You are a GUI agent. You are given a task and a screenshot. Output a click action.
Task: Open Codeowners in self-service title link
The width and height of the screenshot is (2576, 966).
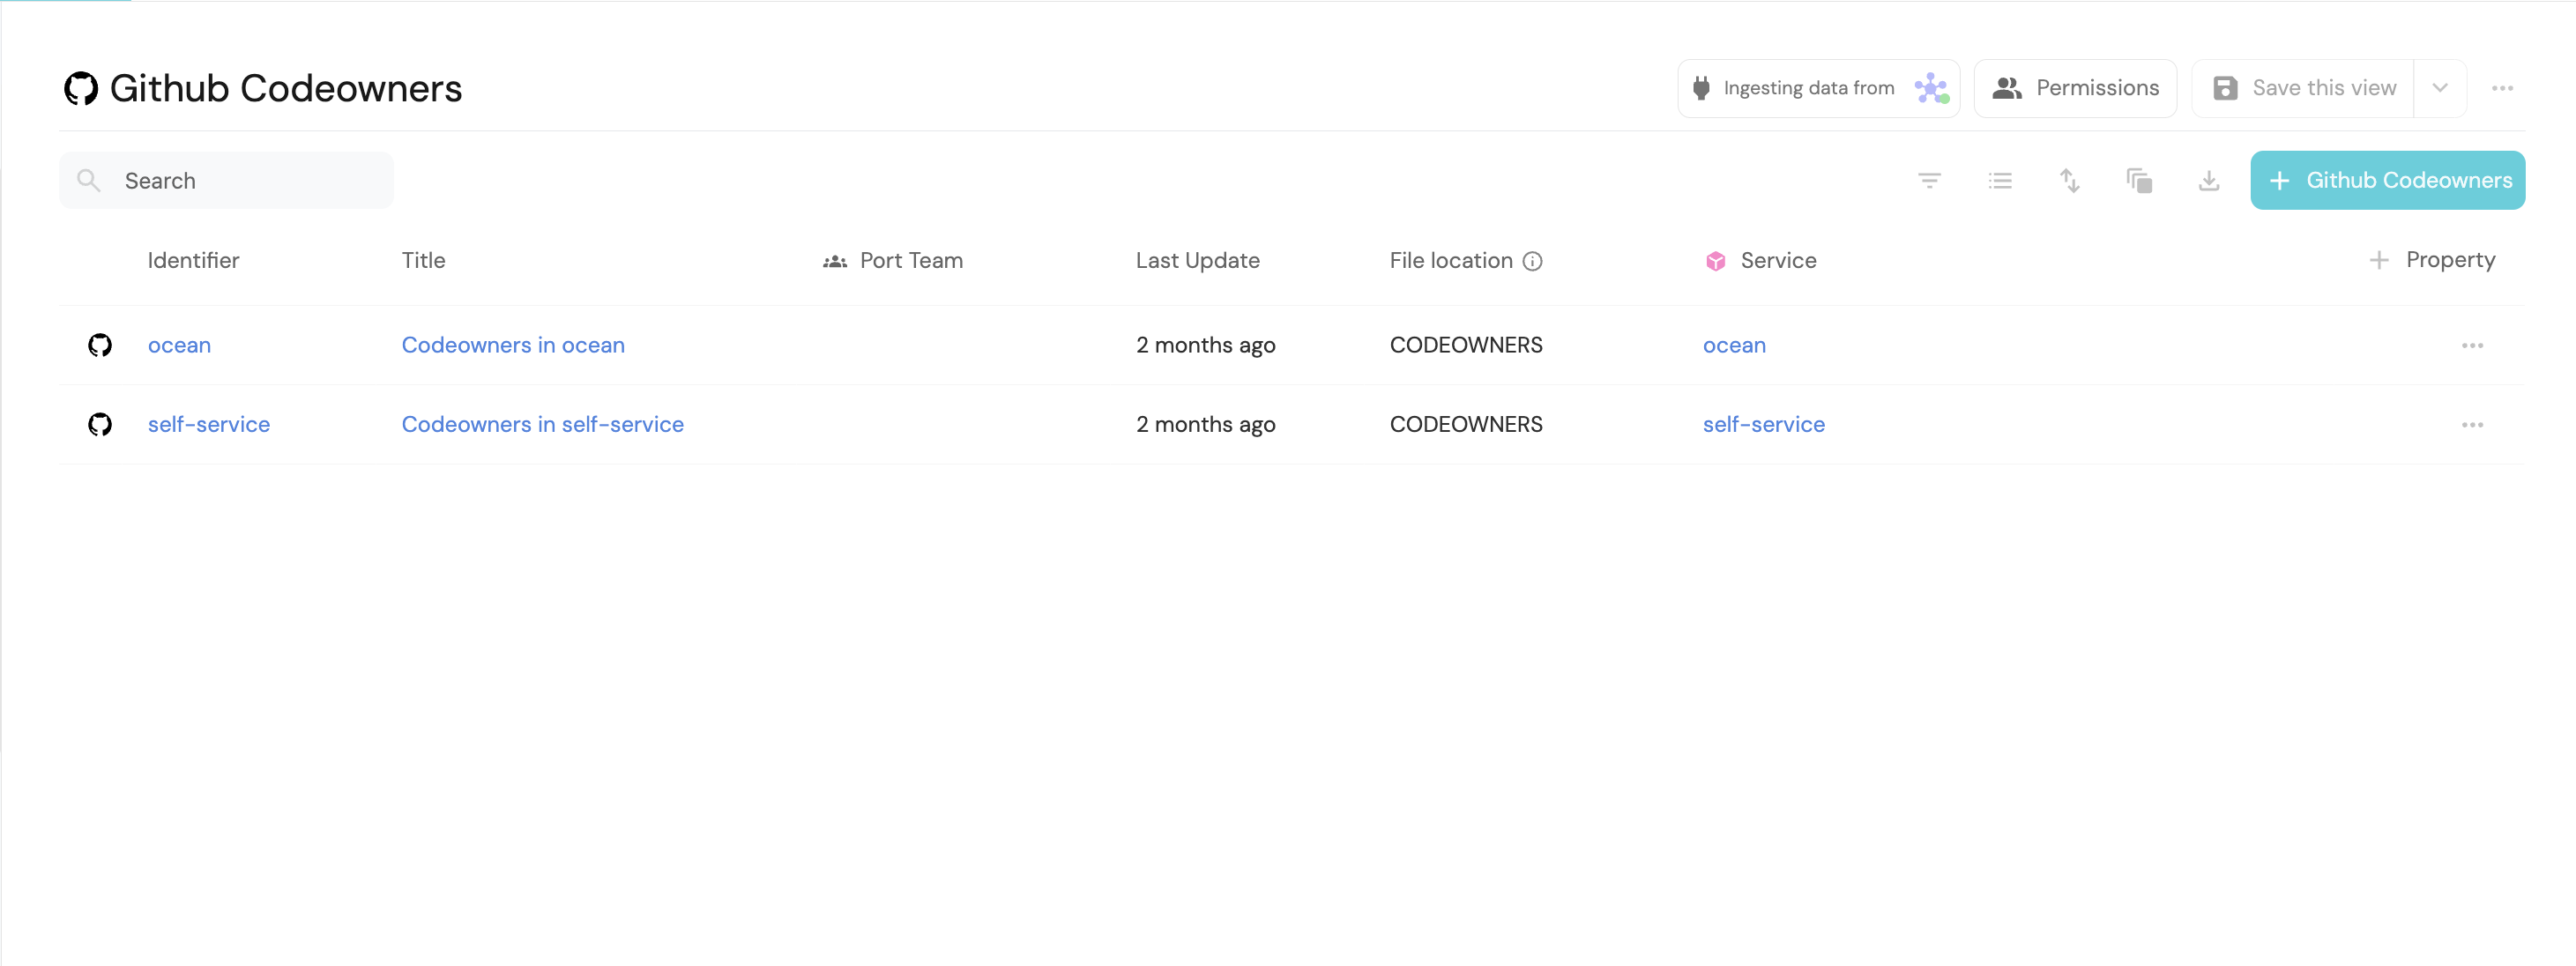click(543, 424)
